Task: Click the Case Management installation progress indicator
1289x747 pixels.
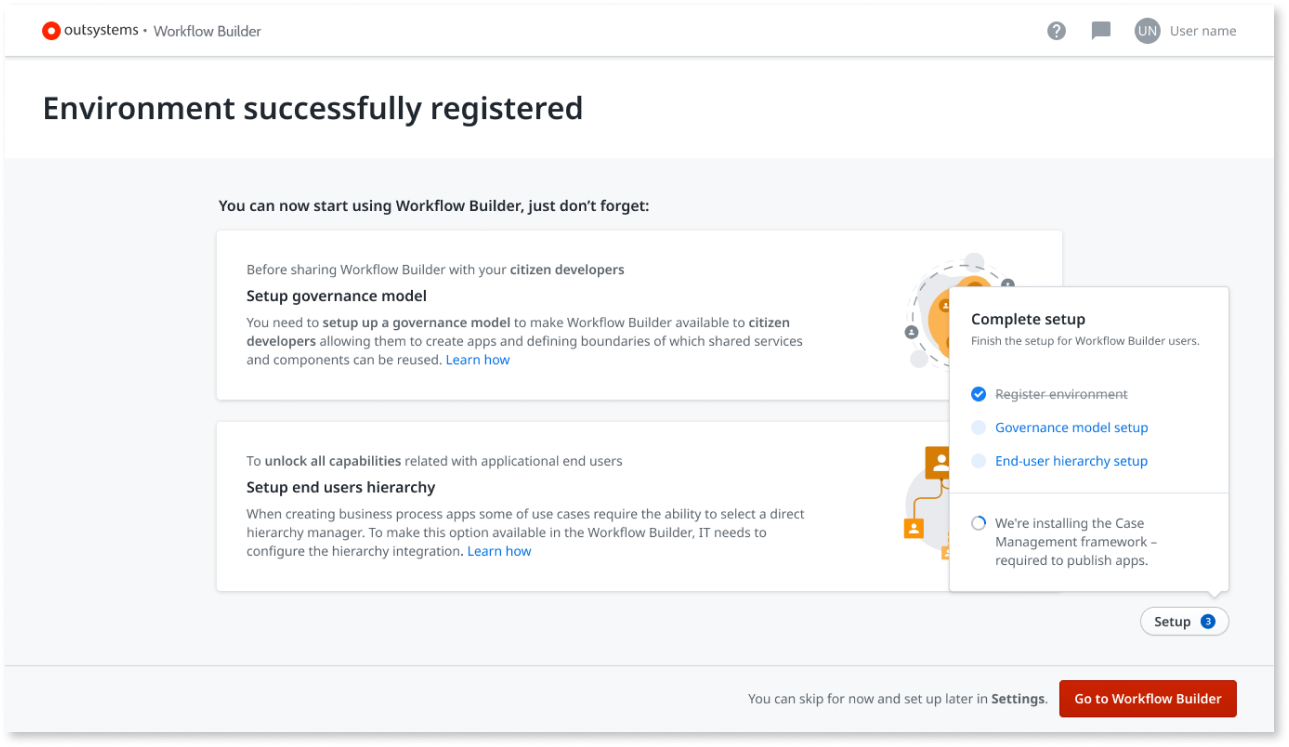Action: tap(978, 522)
